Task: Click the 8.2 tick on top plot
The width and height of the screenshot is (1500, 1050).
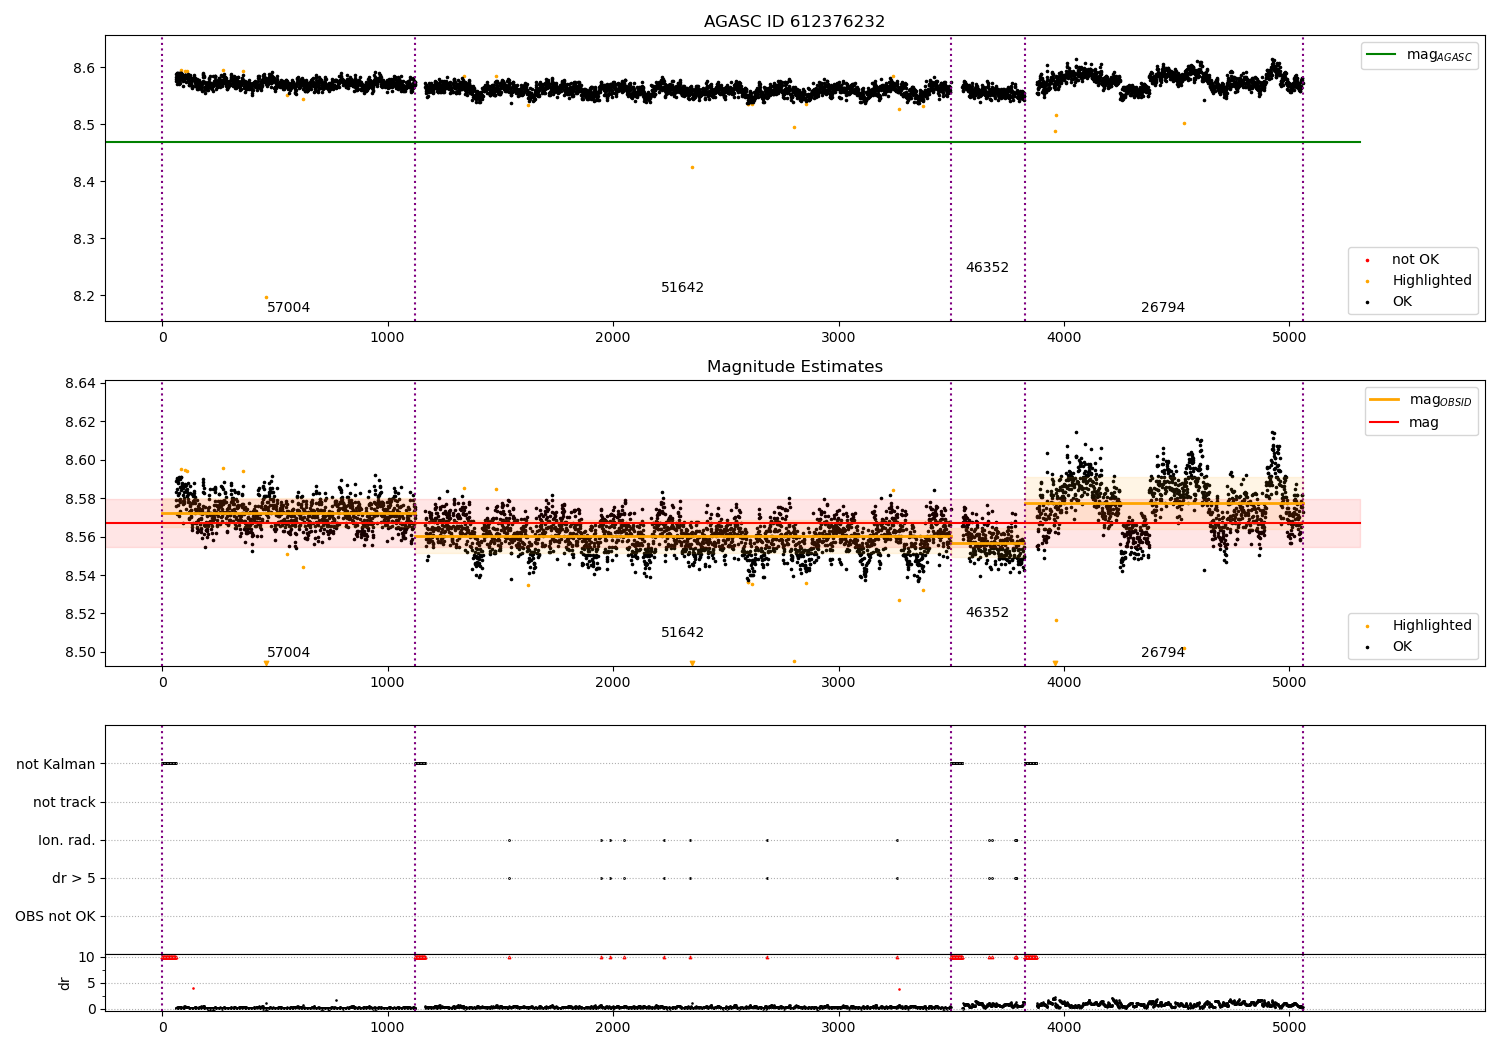Action: 84,296
